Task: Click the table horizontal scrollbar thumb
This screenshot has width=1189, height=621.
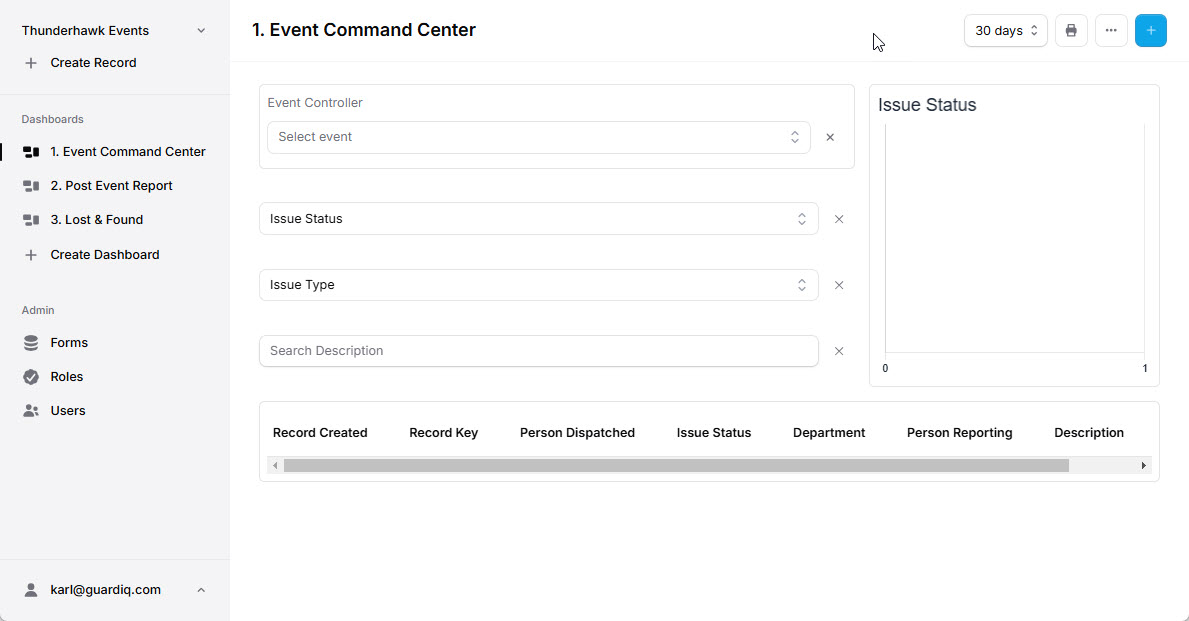Action: point(676,466)
